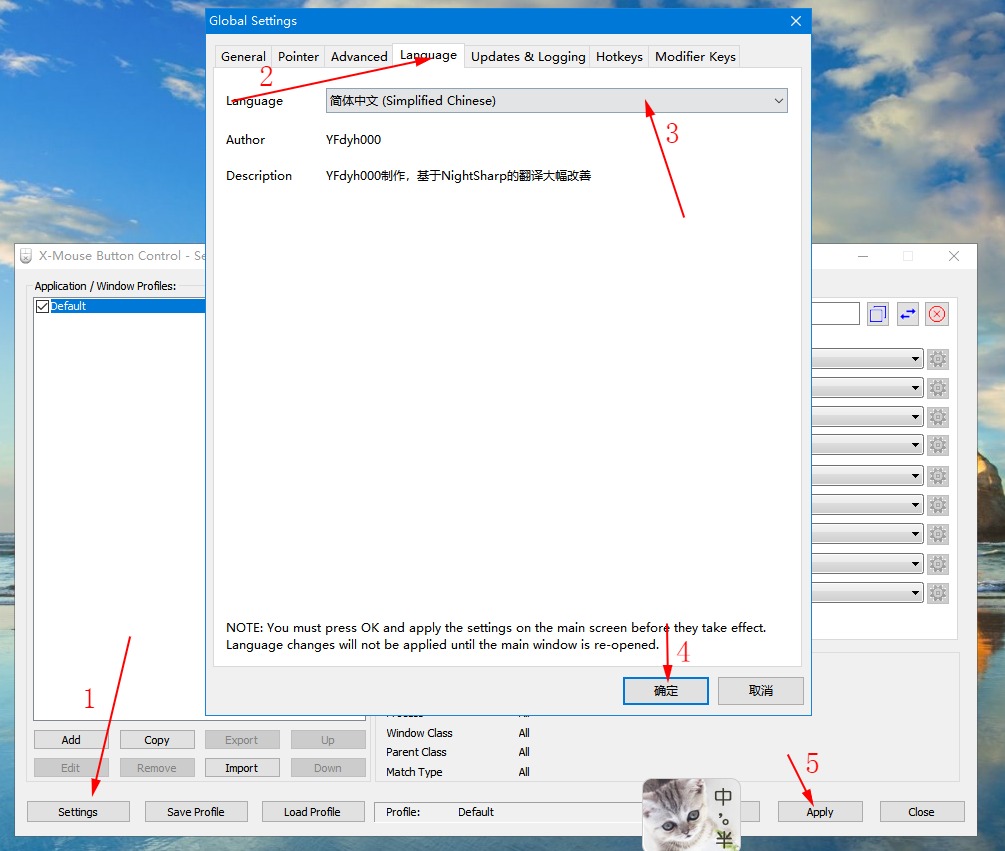
Task: Click the Window Class label
Action: pos(419,732)
